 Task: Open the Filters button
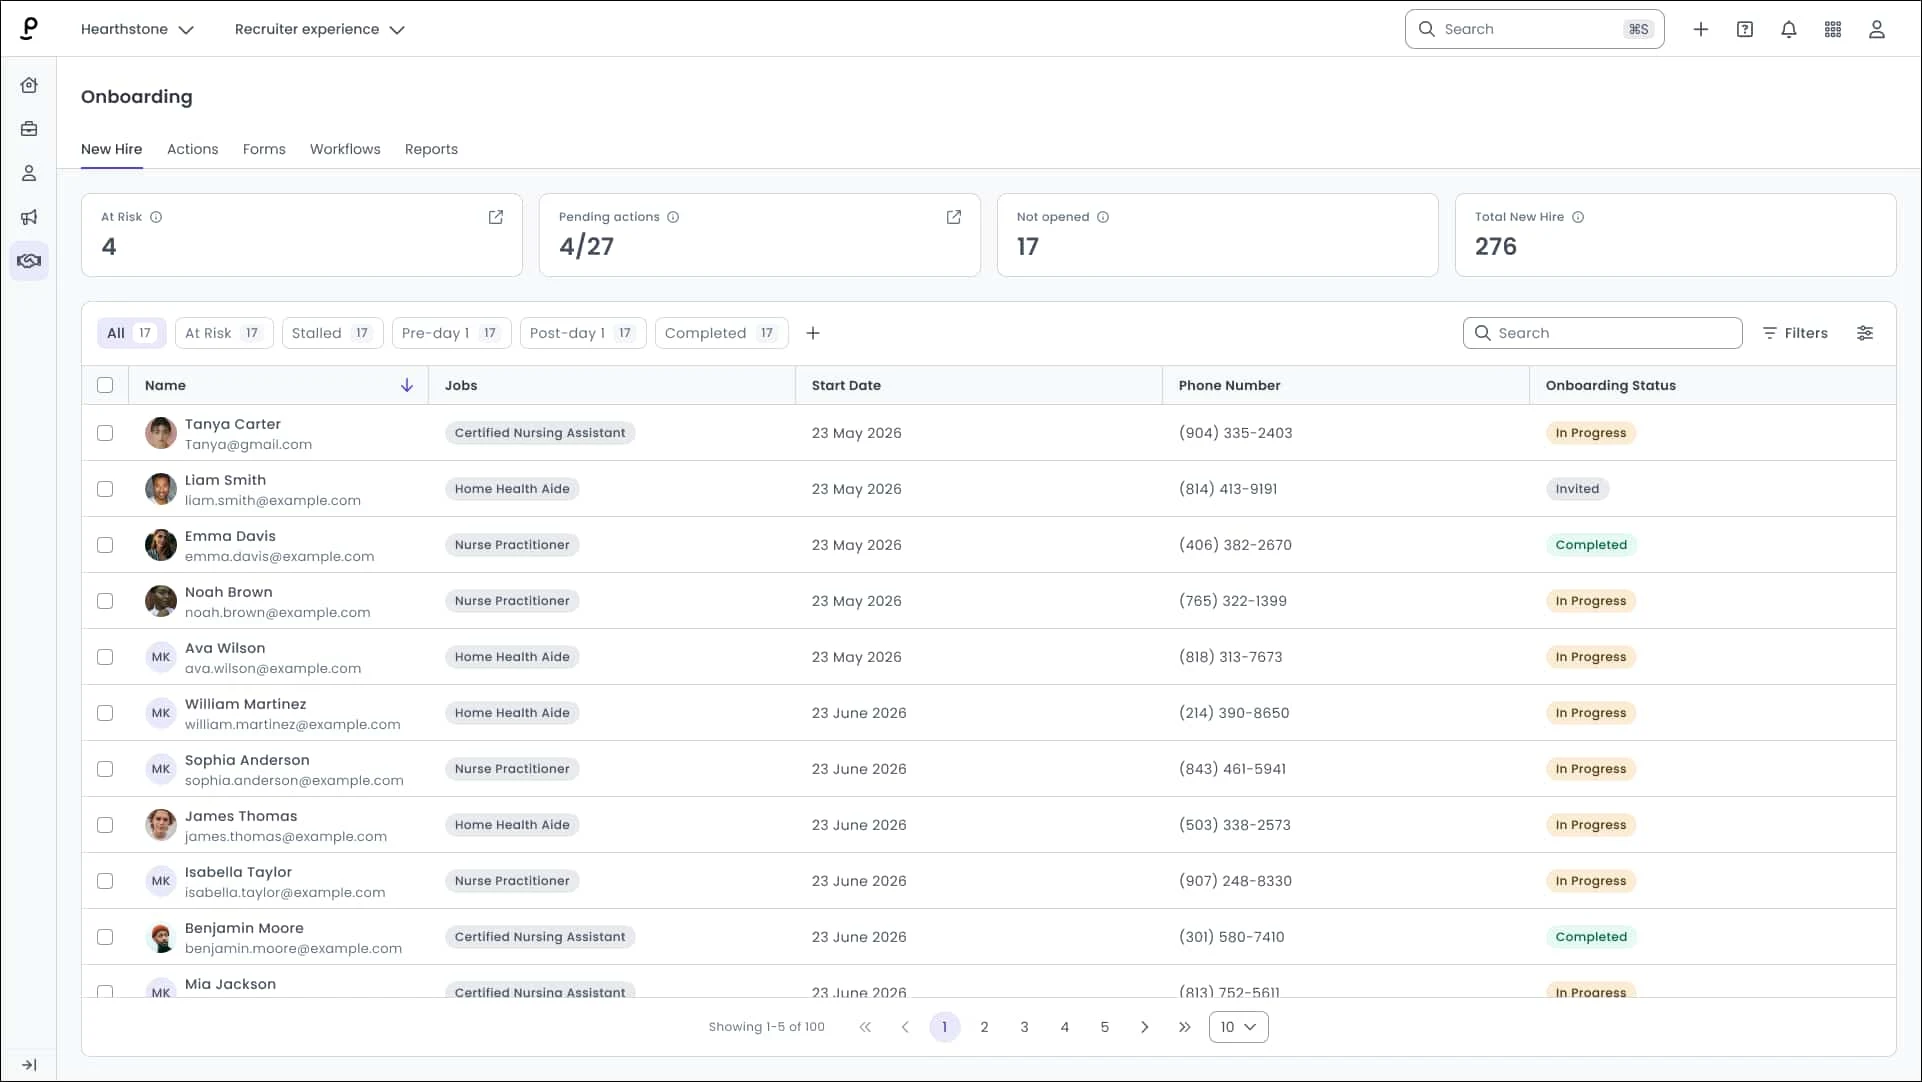click(1795, 333)
